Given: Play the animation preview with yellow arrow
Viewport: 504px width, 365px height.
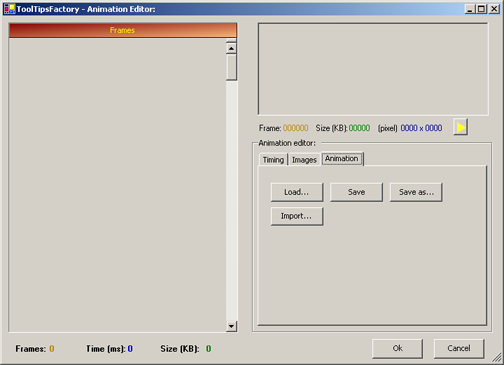Looking at the screenshot, I should coord(461,127).
